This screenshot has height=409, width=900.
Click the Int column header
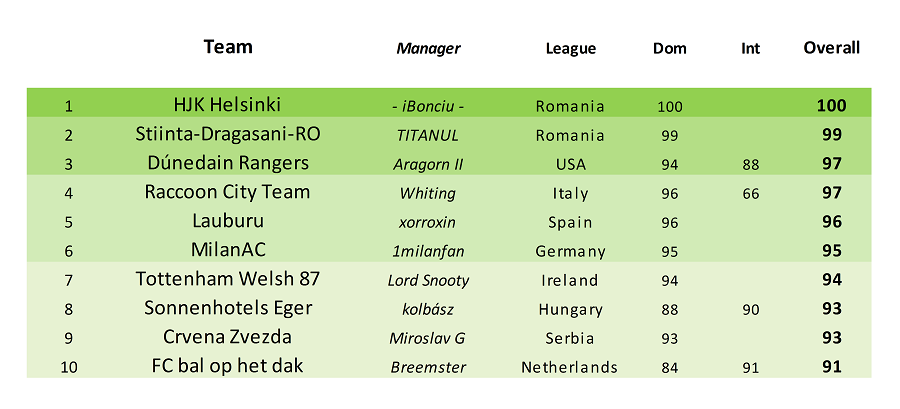750,49
